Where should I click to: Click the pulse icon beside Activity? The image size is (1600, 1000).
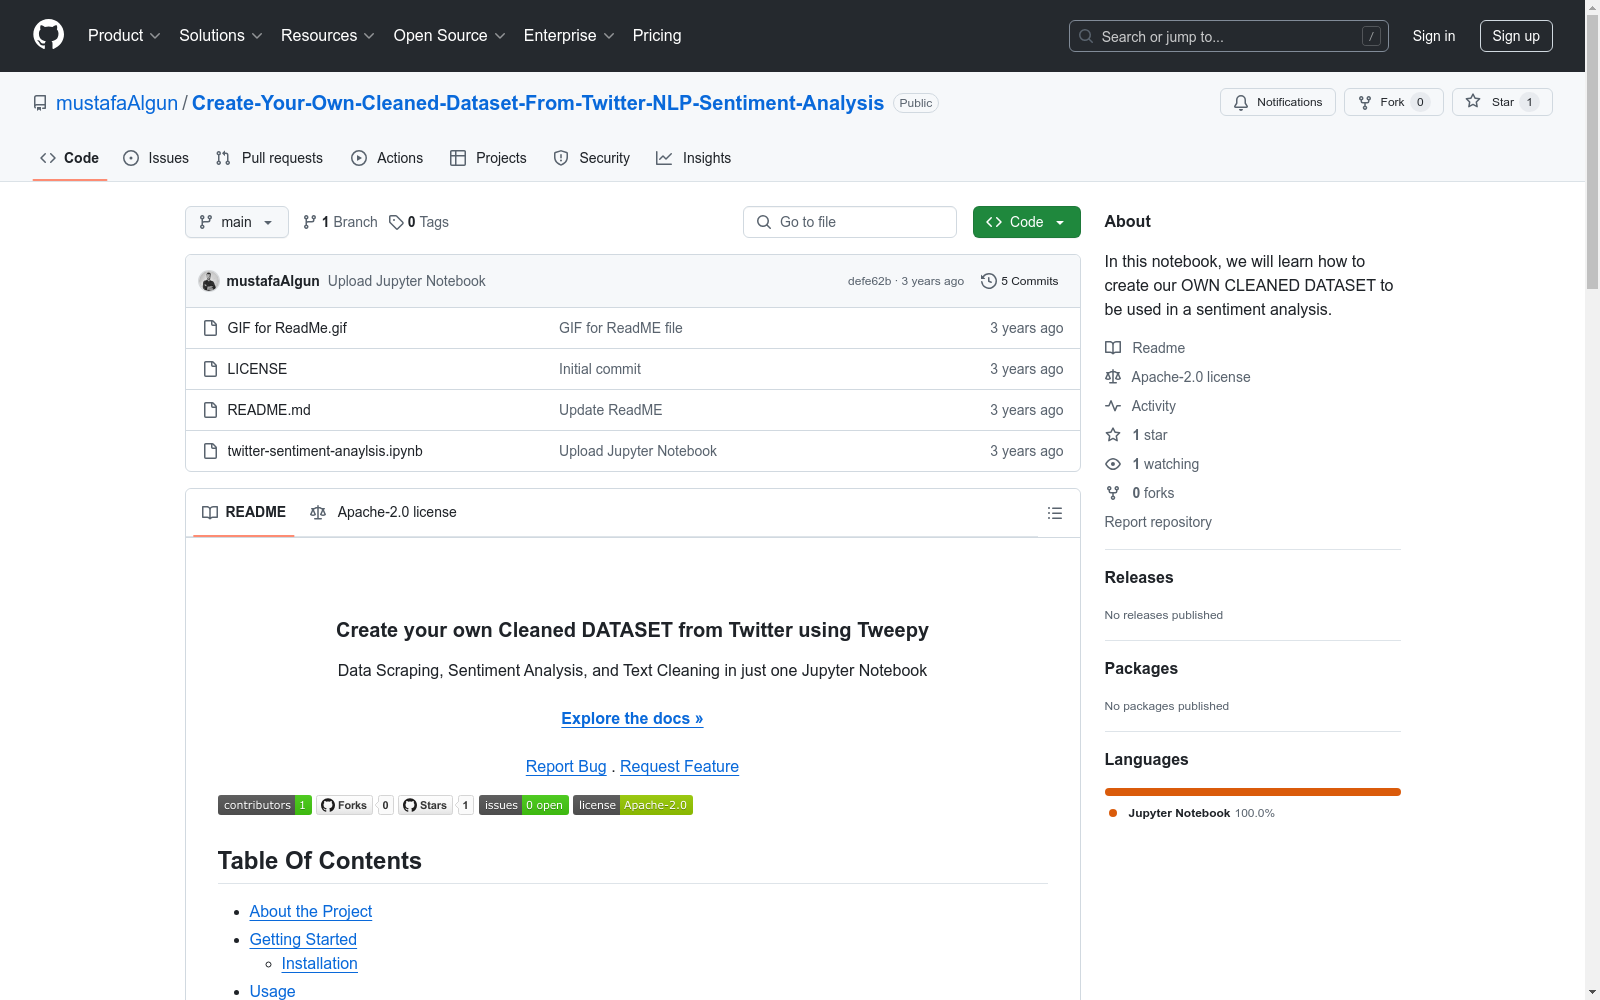[1113, 406]
